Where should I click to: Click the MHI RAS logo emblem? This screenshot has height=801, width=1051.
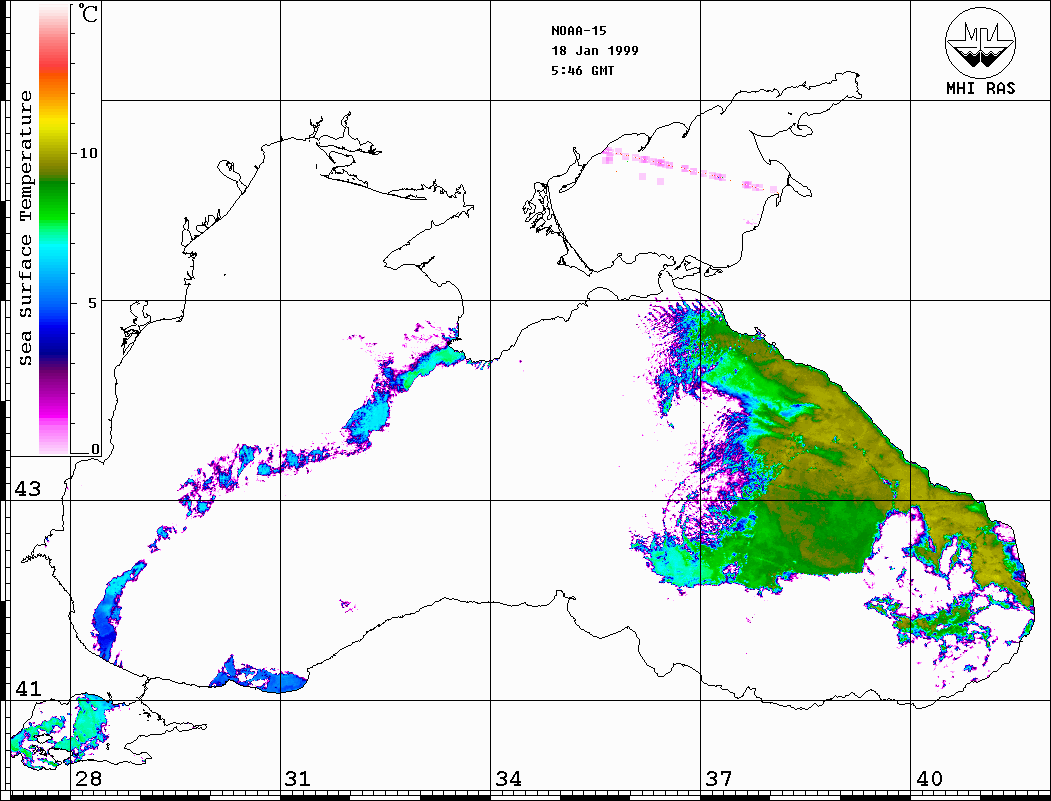pos(980,42)
